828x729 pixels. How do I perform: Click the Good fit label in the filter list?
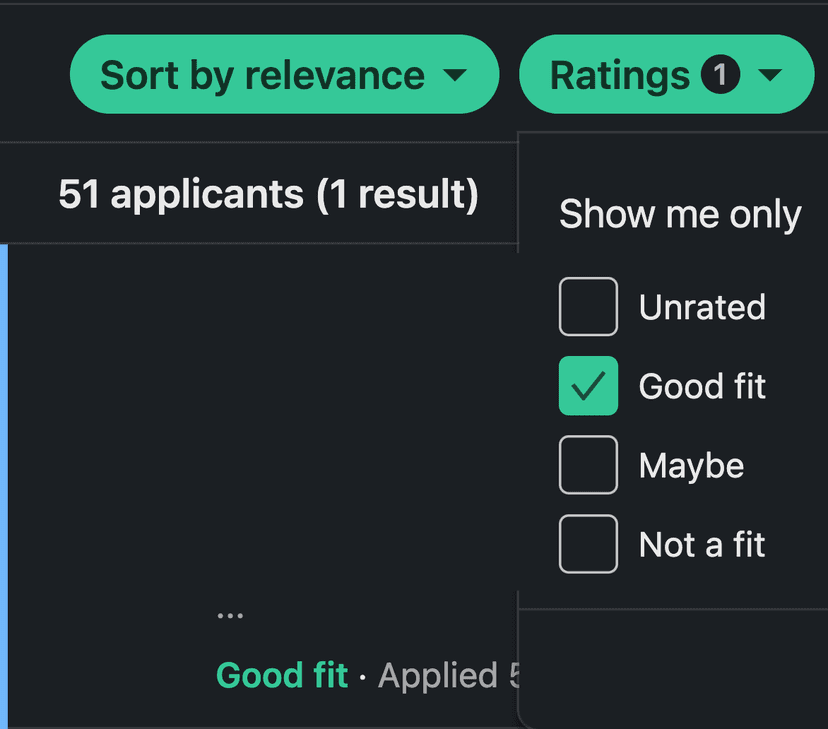point(702,386)
